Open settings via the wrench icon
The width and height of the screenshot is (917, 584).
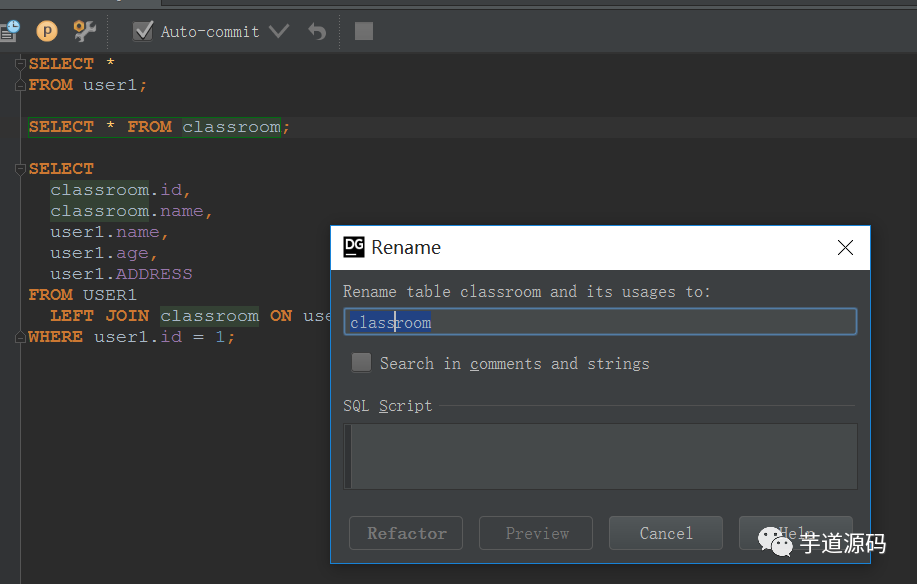[x=84, y=31]
